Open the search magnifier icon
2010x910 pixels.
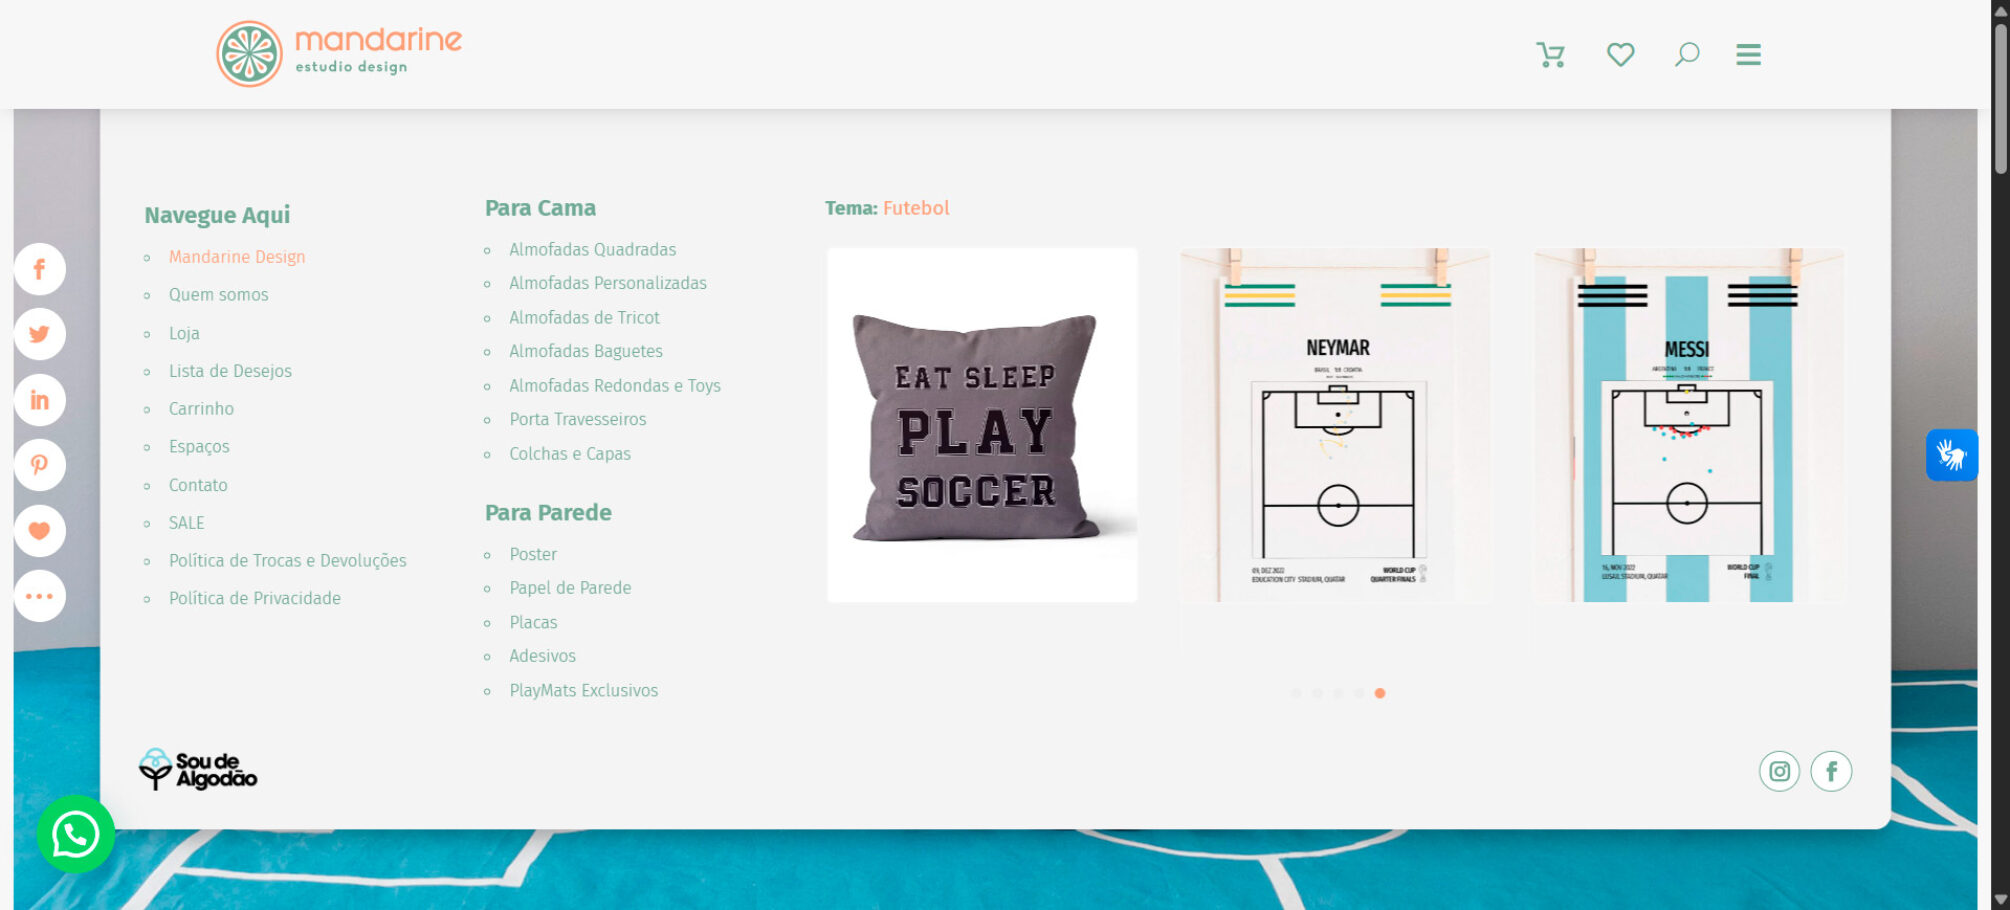point(1687,55)
